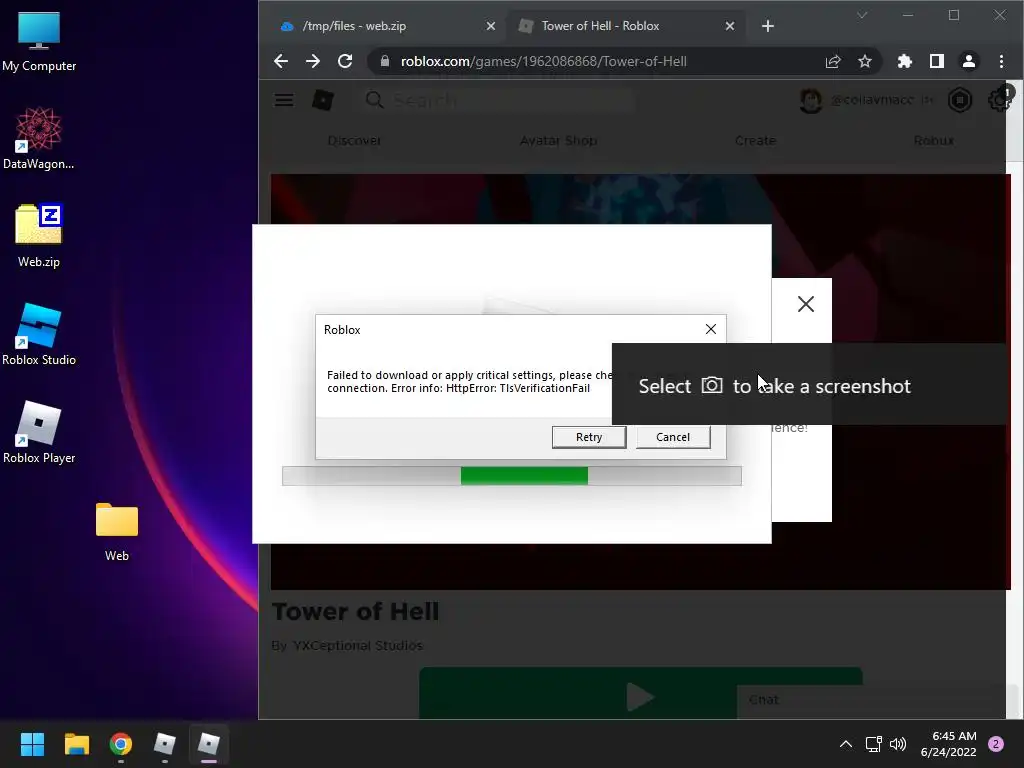Click Retry in Roblox error dialog
Viewport: 1024px width, 768px height.
[589, 437]
